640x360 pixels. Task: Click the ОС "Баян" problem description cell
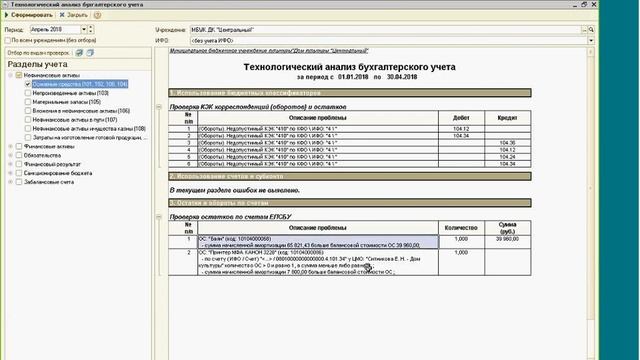click(x=318, y=242)
